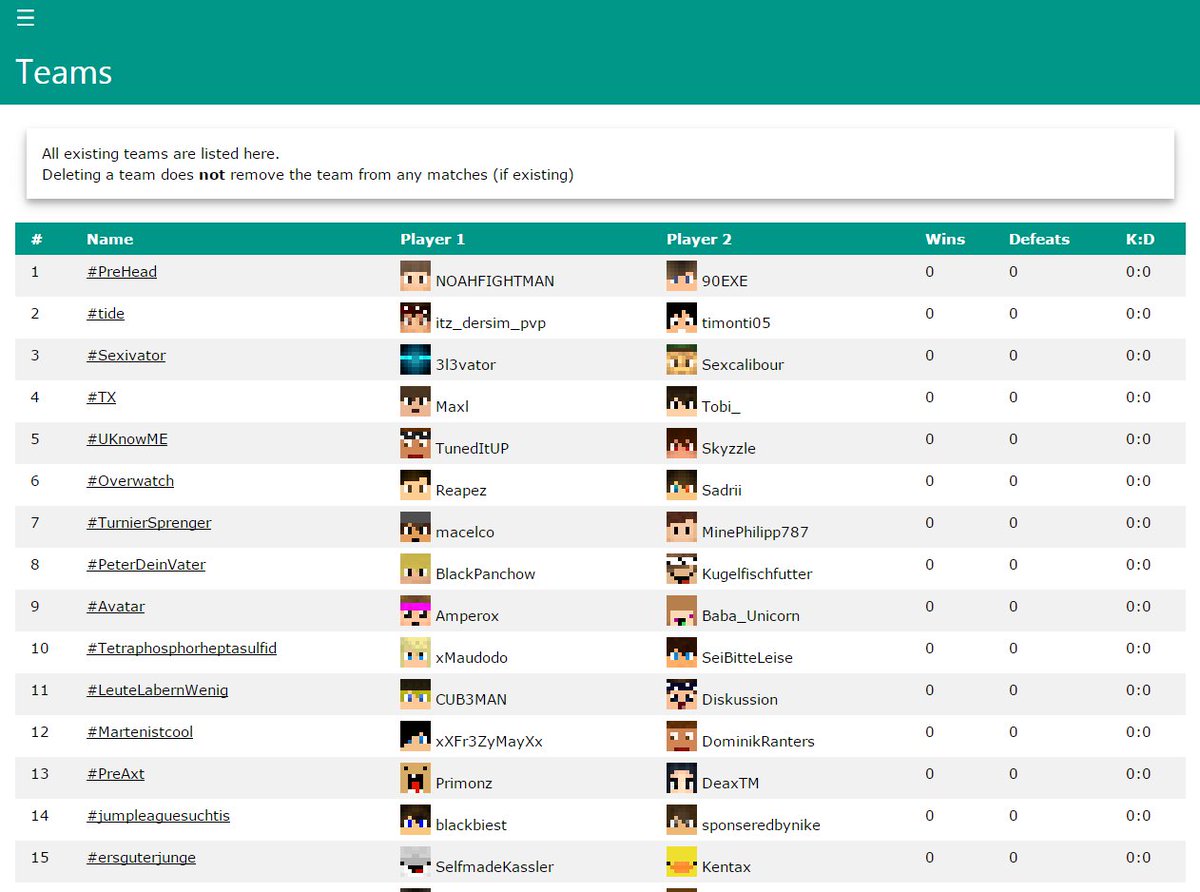View the #LeuteLabernWenig team
Image resolution: width=1200 pixels, height=892 pixels.
click(158, 691)
